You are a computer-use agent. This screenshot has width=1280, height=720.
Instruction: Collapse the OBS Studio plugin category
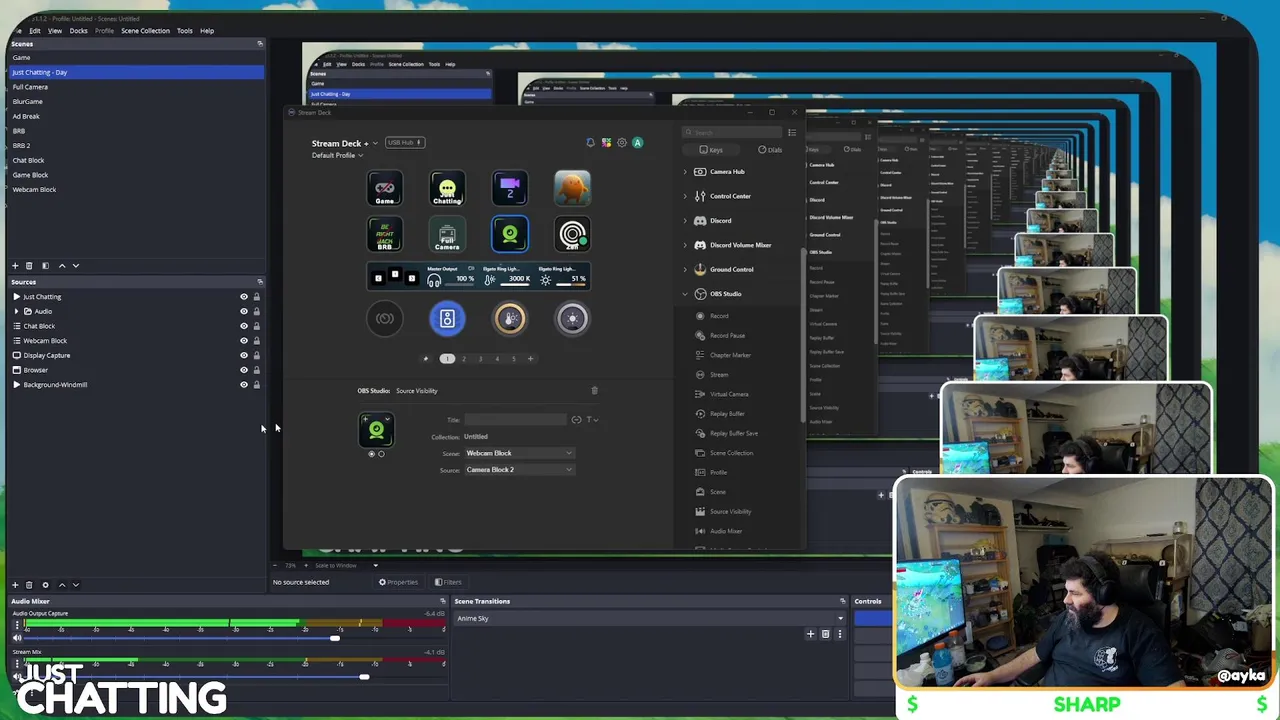685,294
